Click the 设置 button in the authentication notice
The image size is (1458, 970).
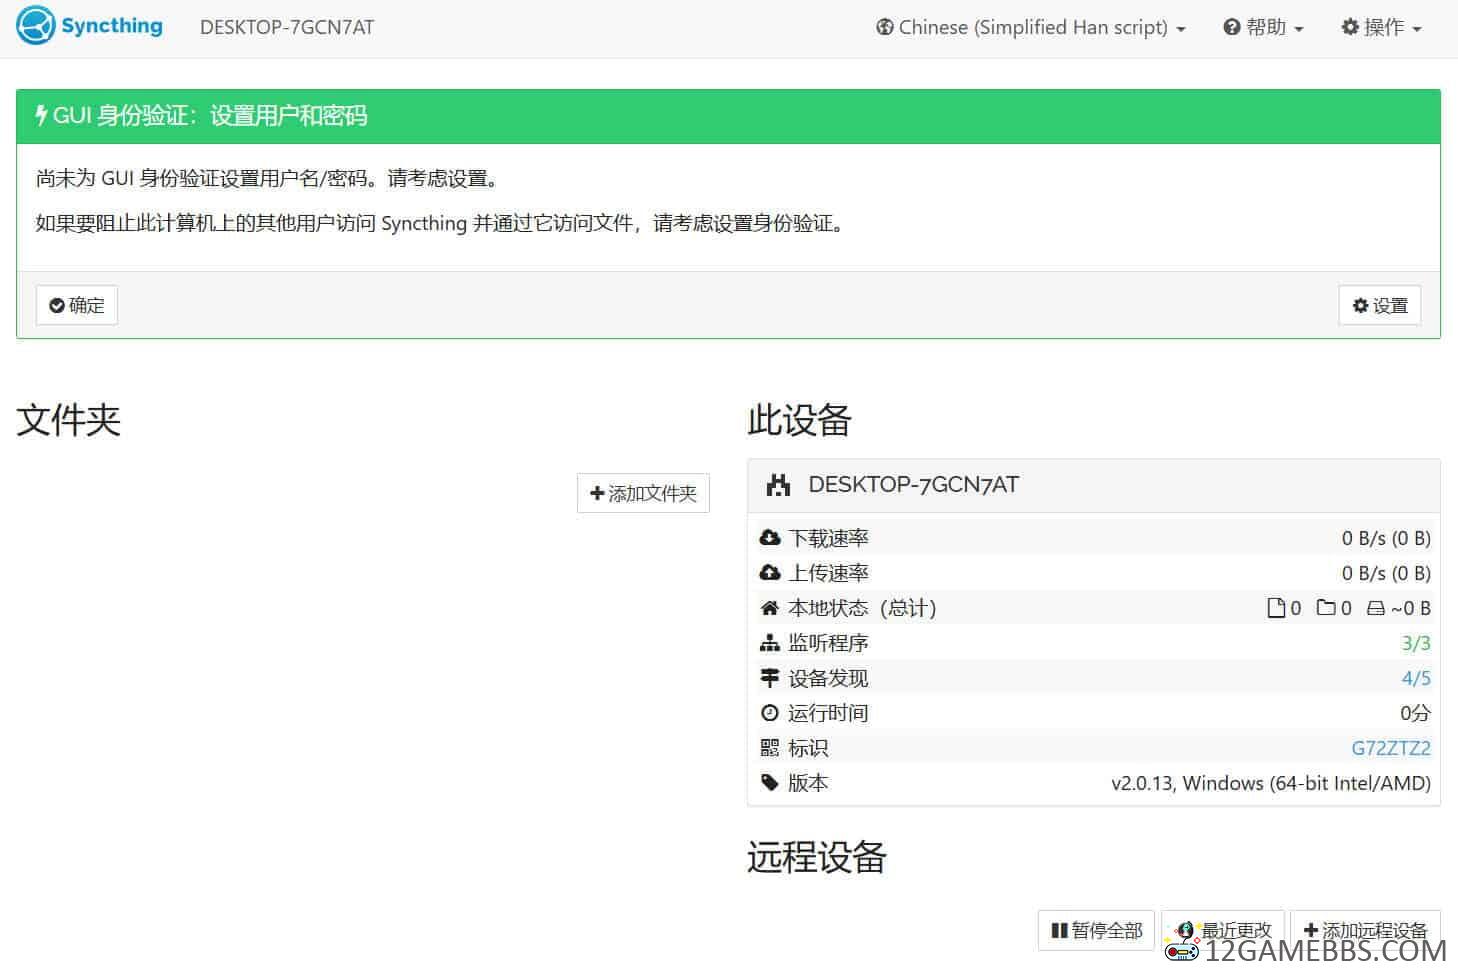[1380, 305]
